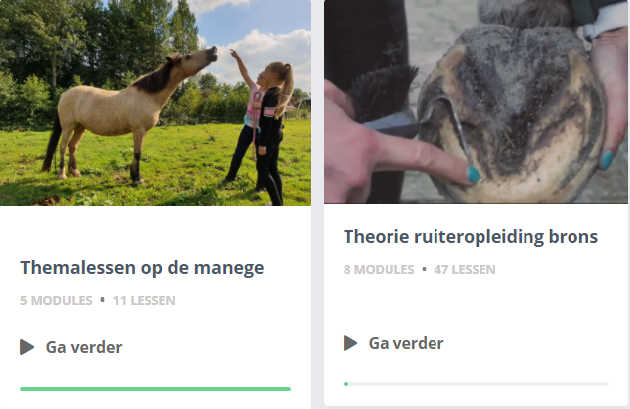Open the hoof cleaning course thumbnail
The image size is (630, 409).
[476, 102]
